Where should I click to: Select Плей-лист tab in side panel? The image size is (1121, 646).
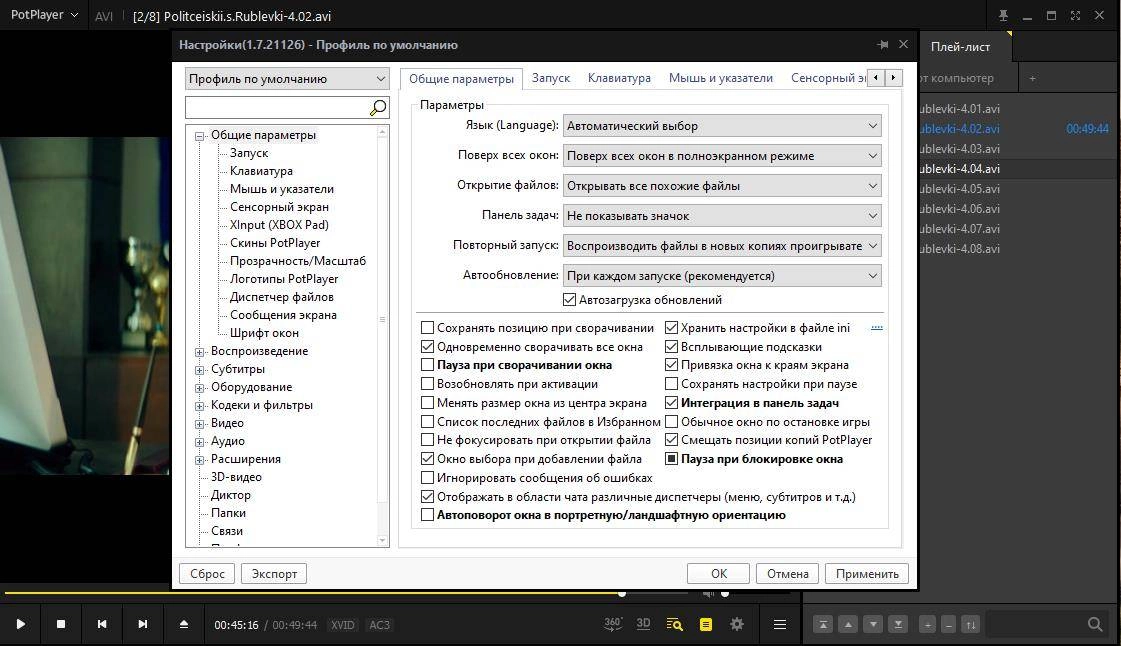click(x=960, y=46)
